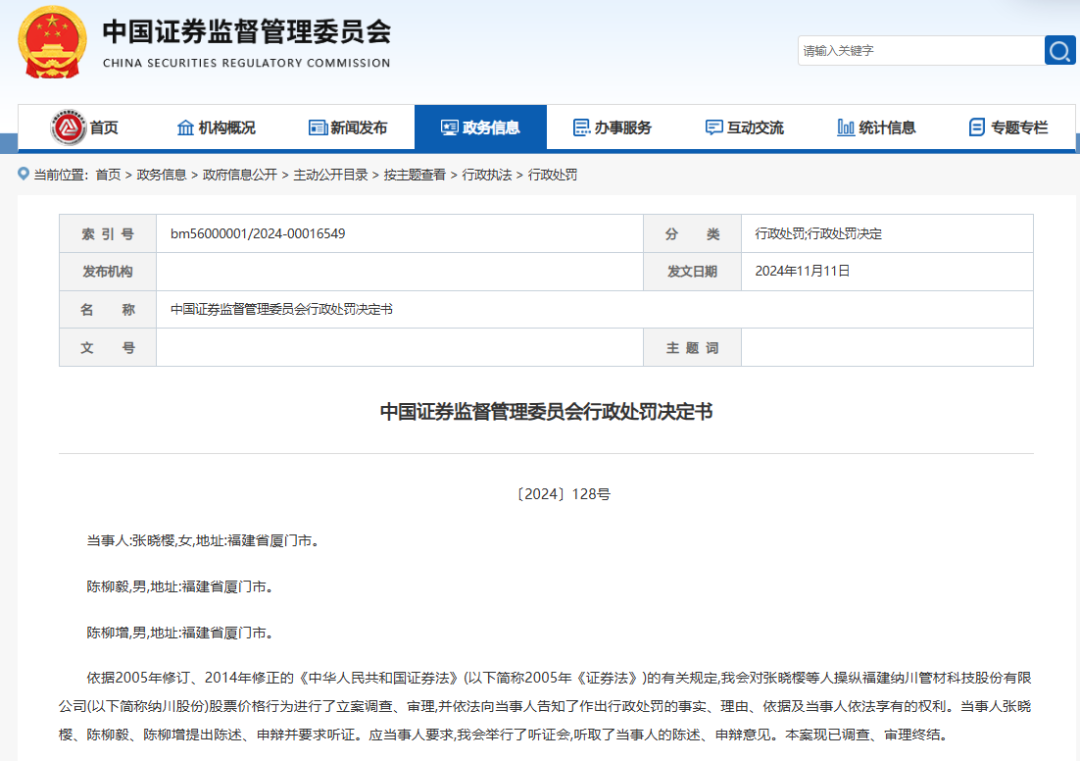Navigate to 主动公开目录 breadcrumb link
Viewport: 1080px width, 761px height.
330,175
